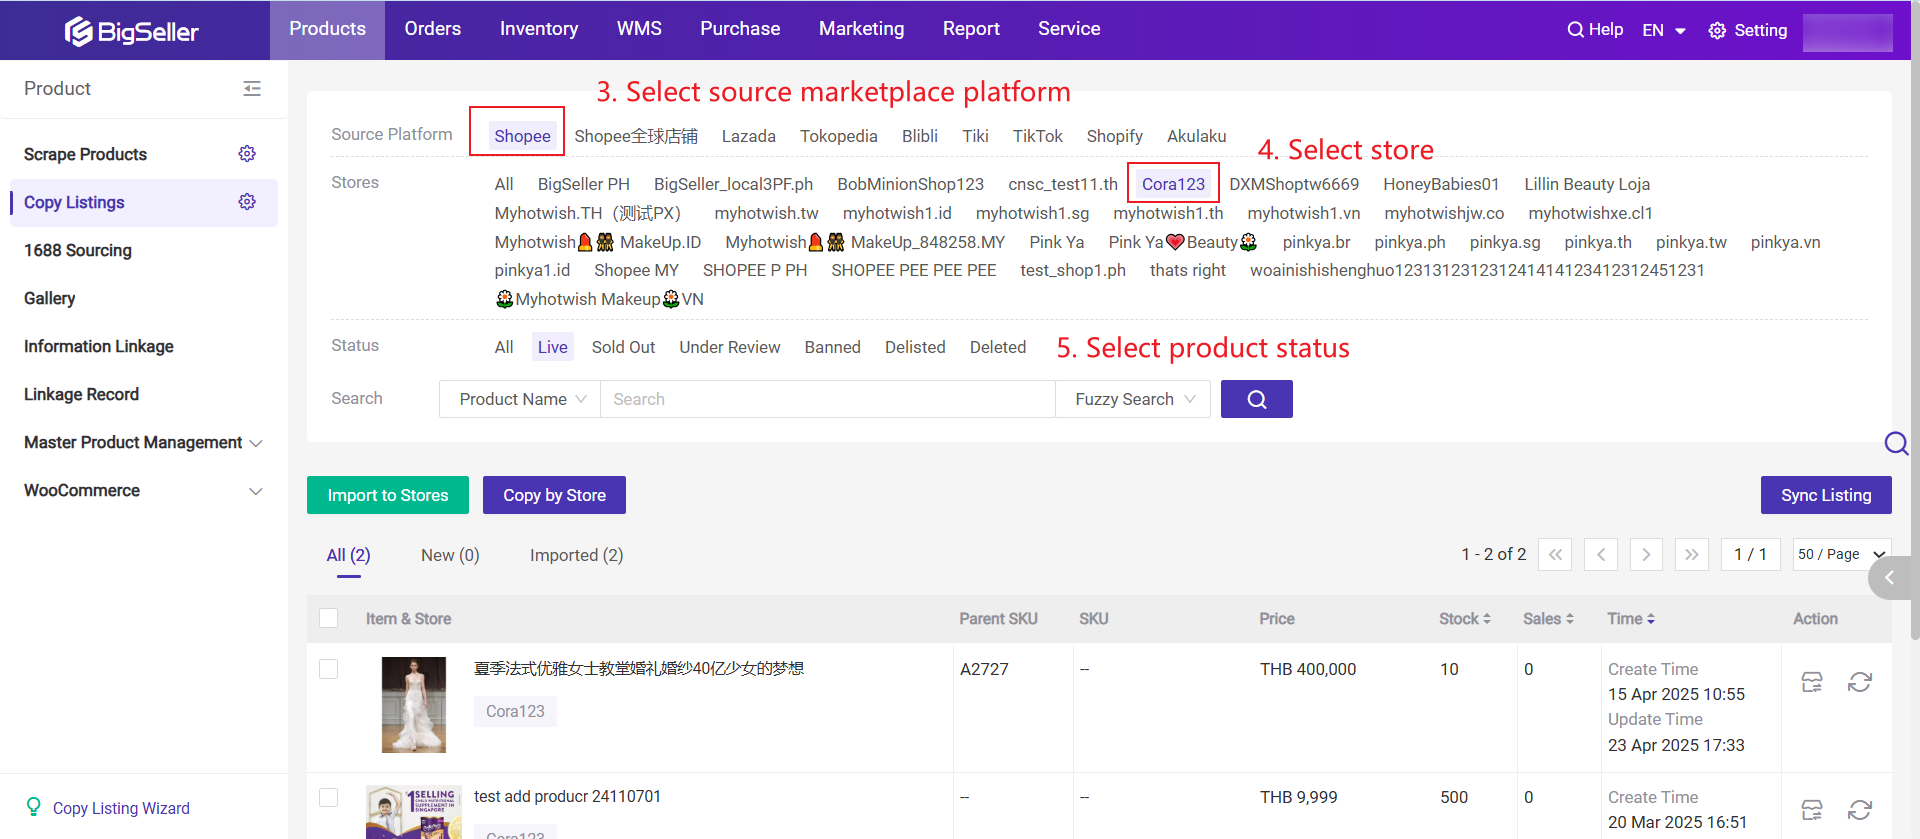Open the Report top menu
This screenshot has height=839, width=1920.
pos(971,29)
